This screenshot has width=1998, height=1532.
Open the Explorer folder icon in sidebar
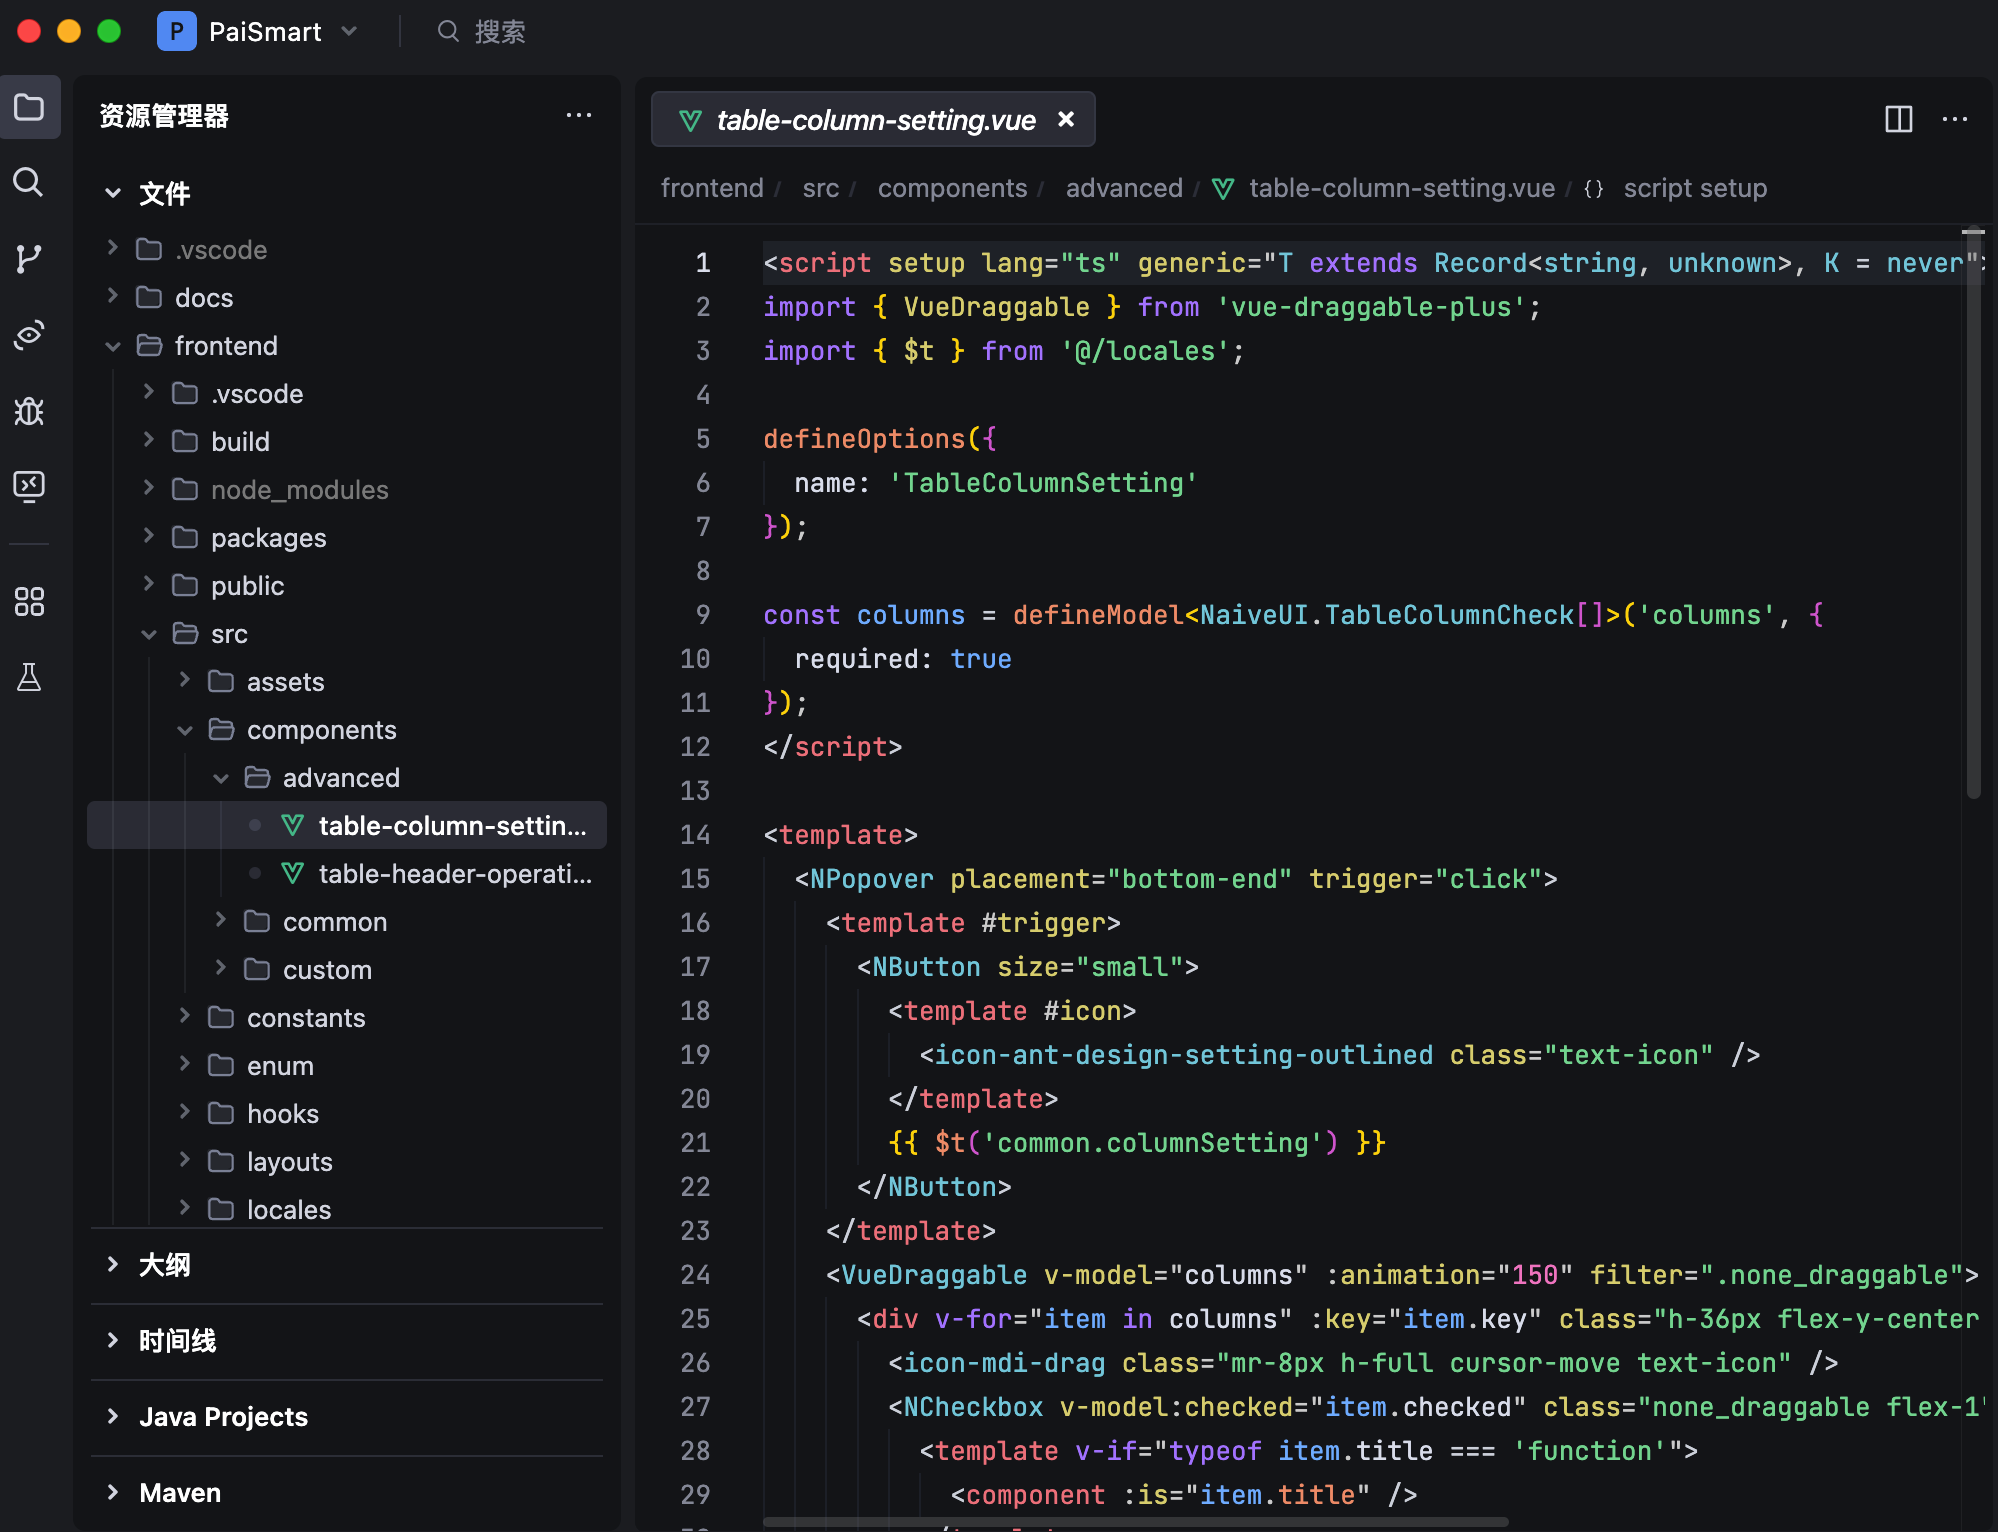29,107
